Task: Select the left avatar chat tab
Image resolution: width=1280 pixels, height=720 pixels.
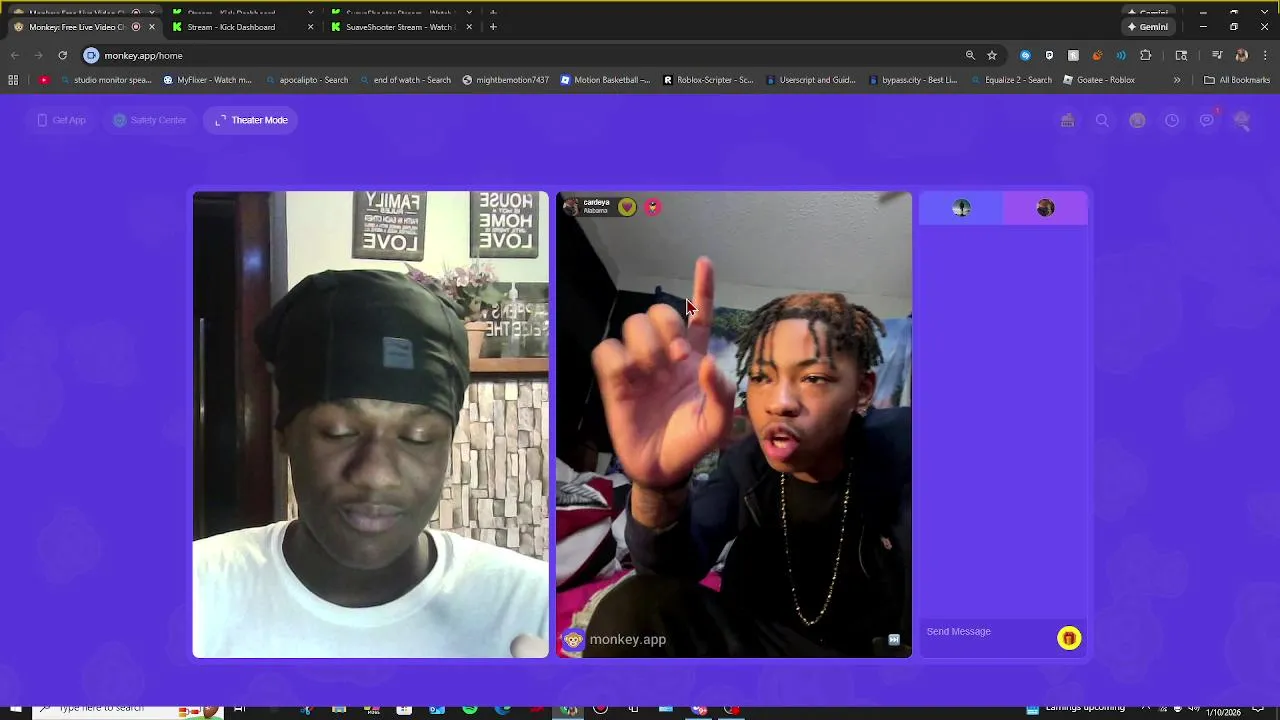Action: (x=961, y=208)
